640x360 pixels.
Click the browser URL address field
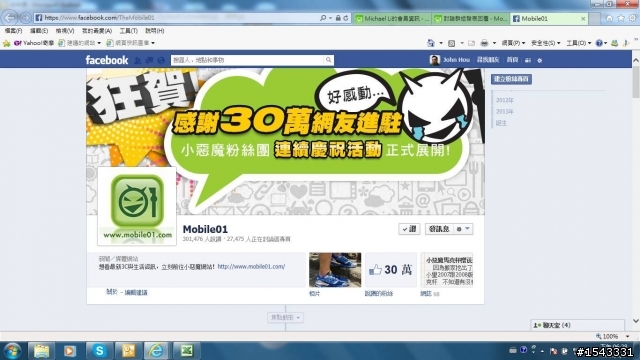176,18
